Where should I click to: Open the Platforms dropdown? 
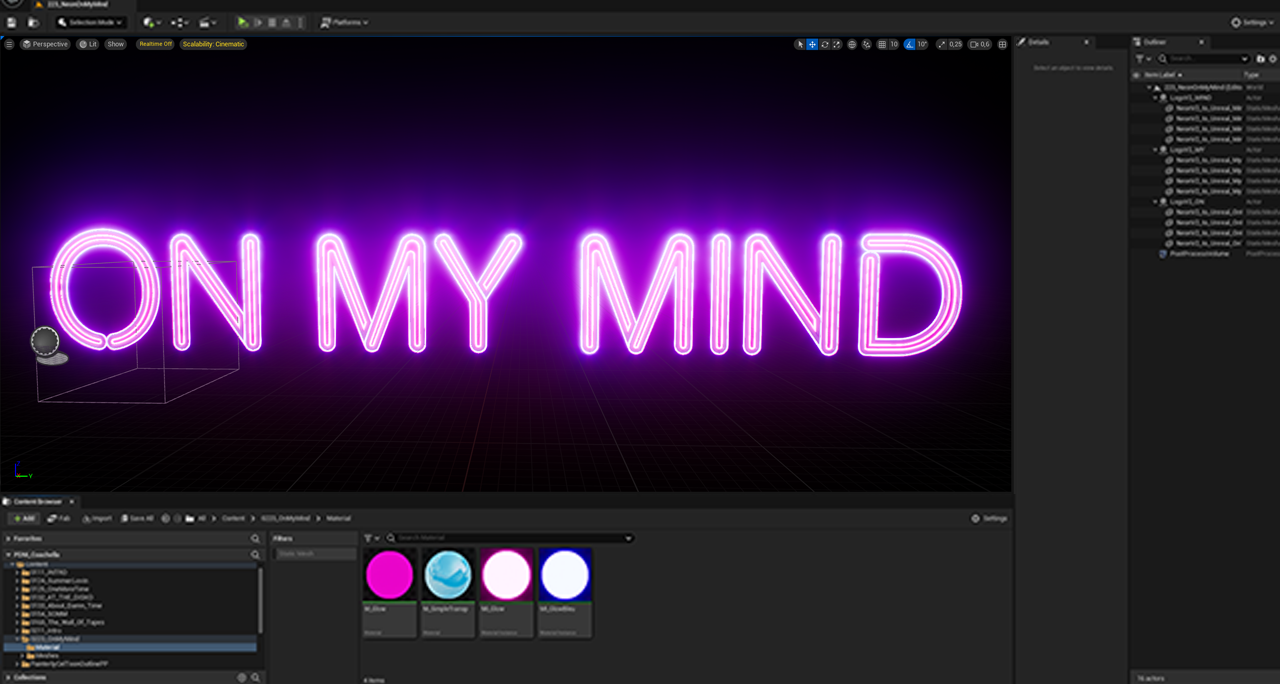[x=344, y=21]
